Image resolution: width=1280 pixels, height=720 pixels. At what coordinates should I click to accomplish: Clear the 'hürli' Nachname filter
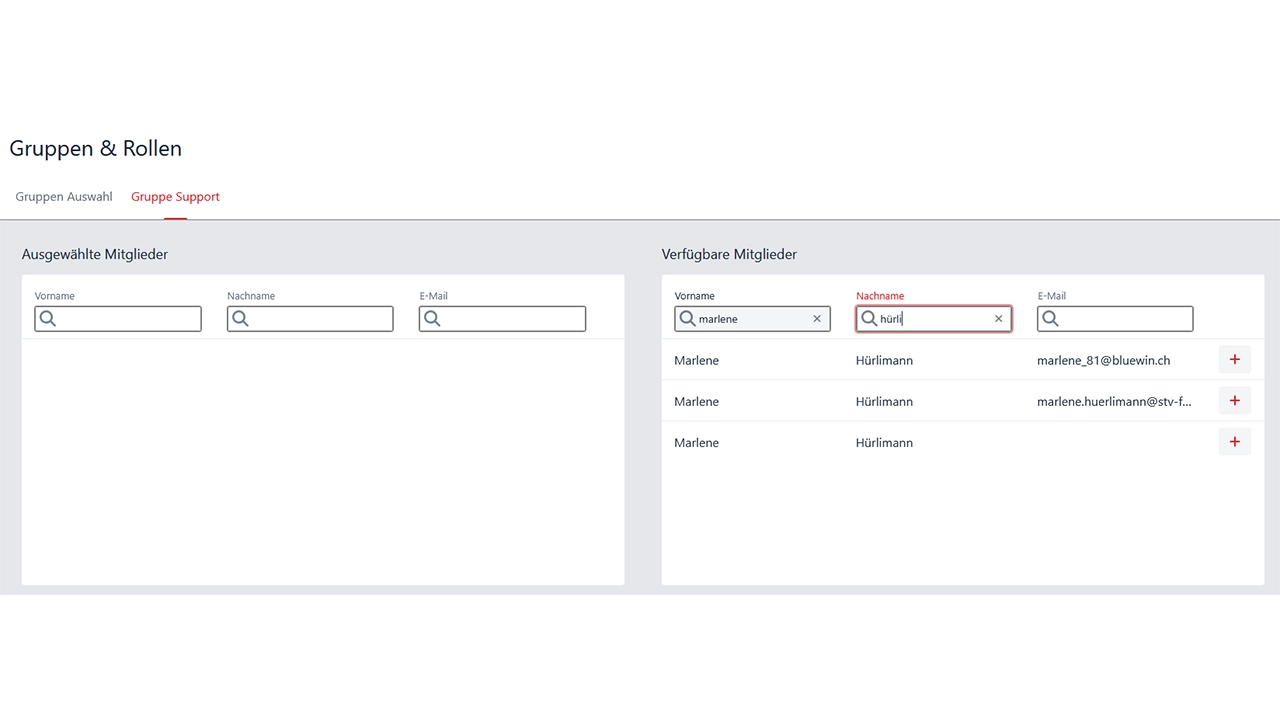coord(998,319)
